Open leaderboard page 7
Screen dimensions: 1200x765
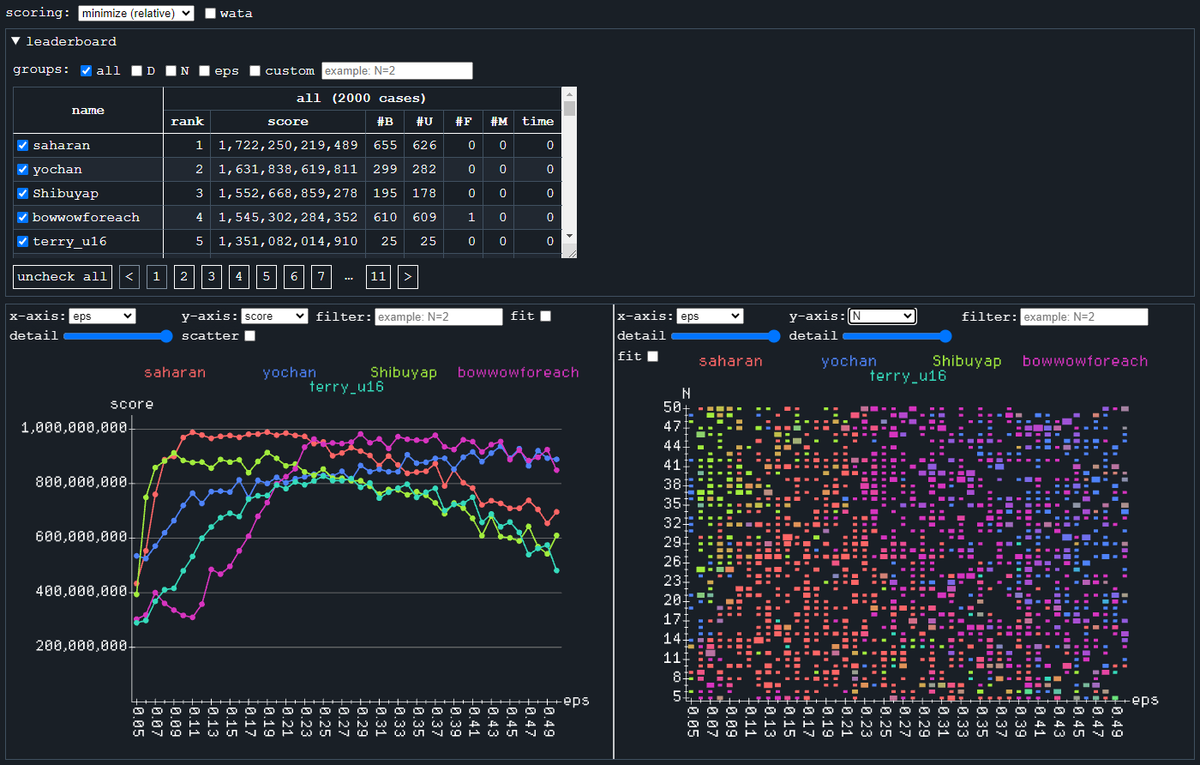pyautogui.click(x=321, y=276)
